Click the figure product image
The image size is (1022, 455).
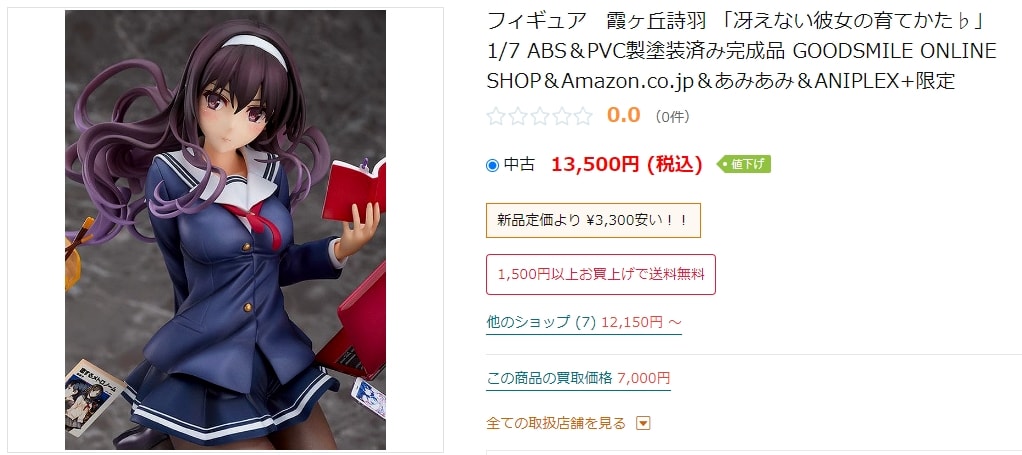tap(225, 229)
